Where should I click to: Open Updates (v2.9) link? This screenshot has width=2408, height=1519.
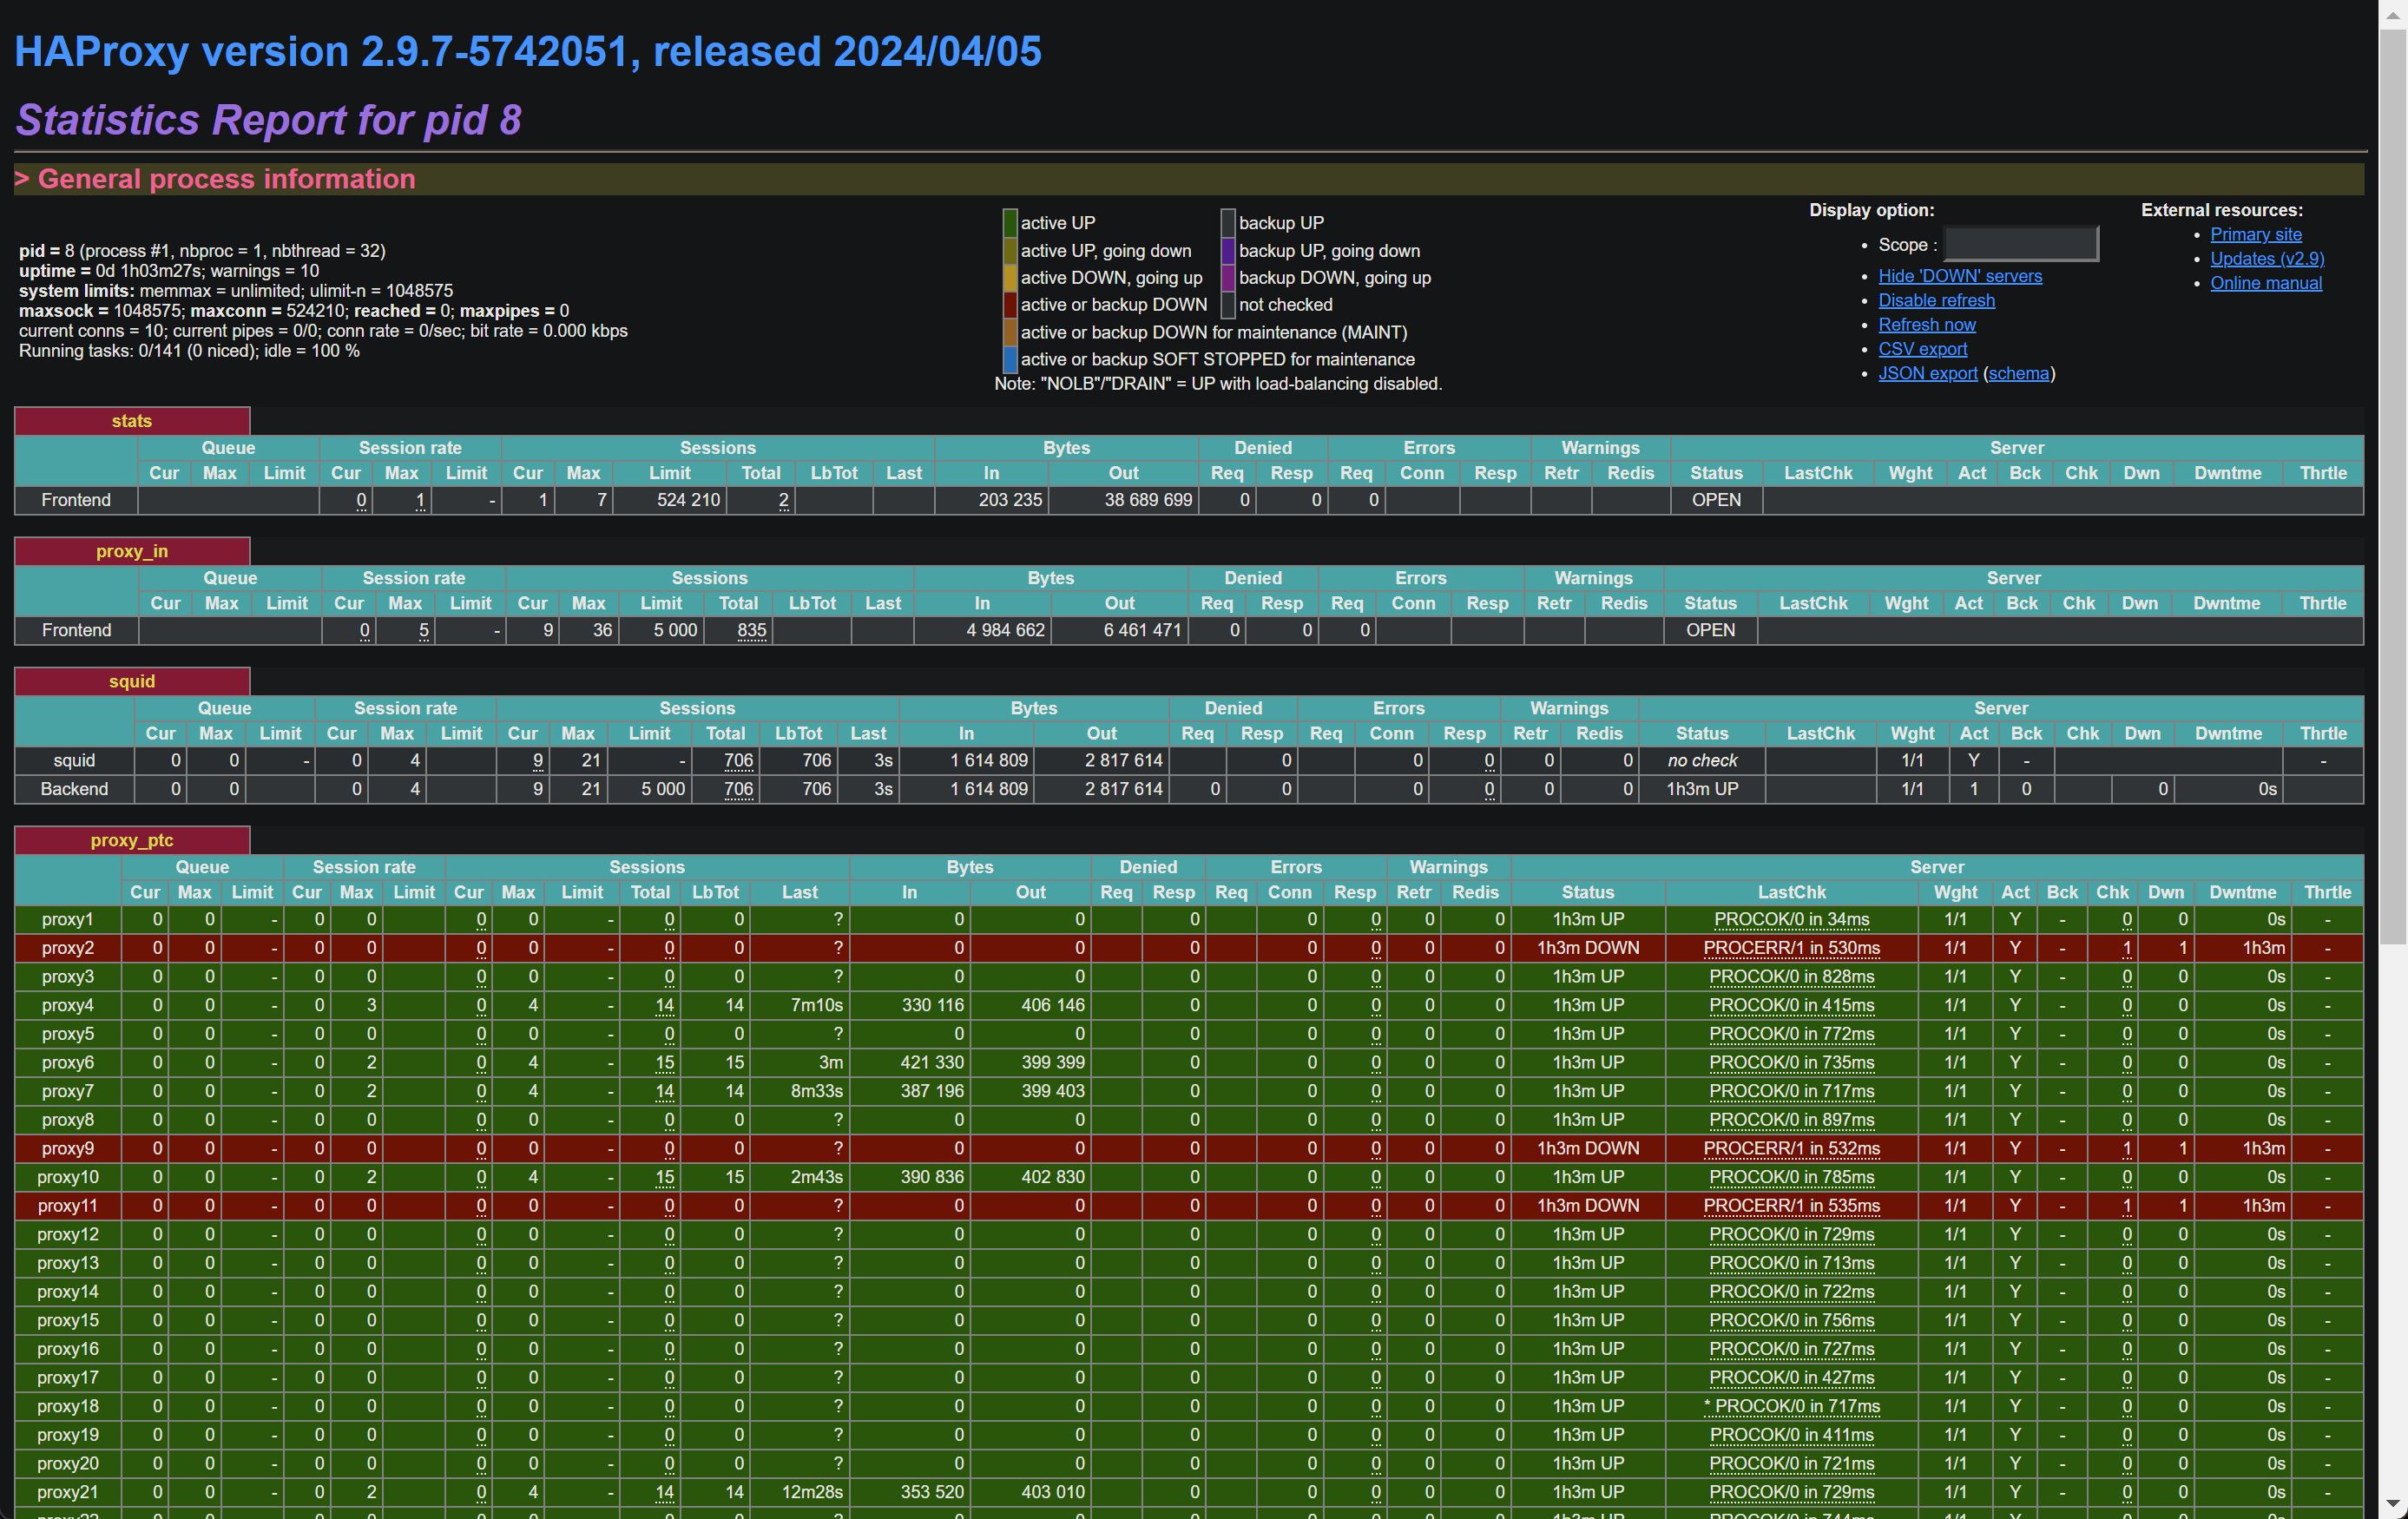pyautogui.click(x=2266, y=258)
